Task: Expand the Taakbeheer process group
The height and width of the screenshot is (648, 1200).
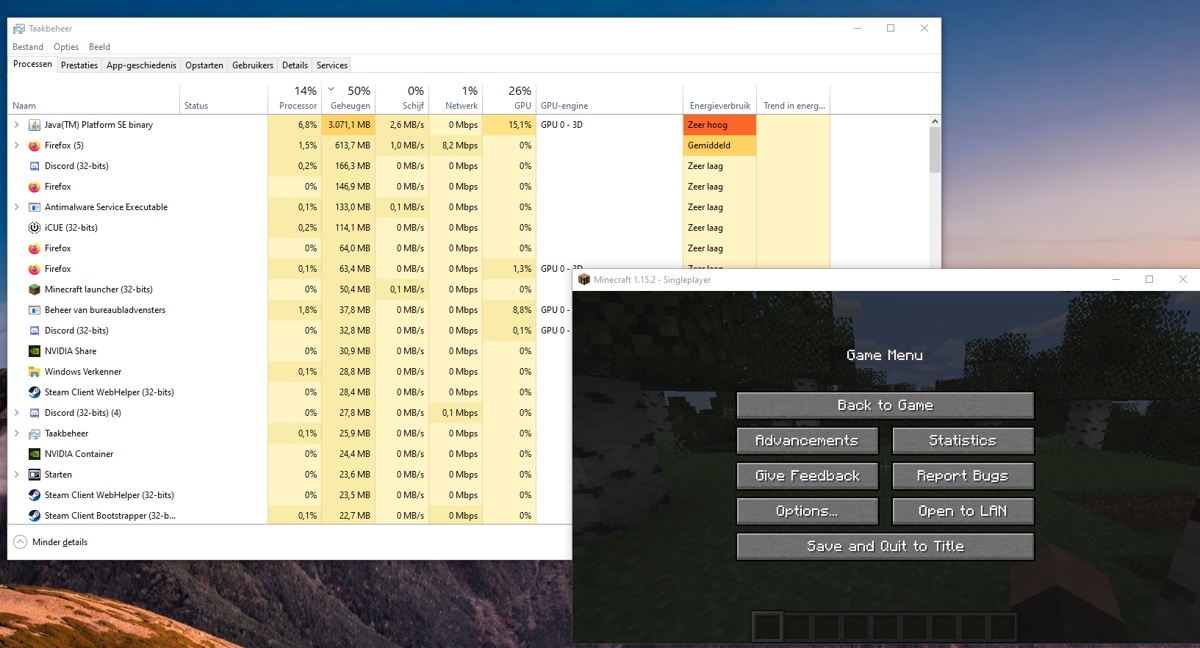Action: [16, 433]
